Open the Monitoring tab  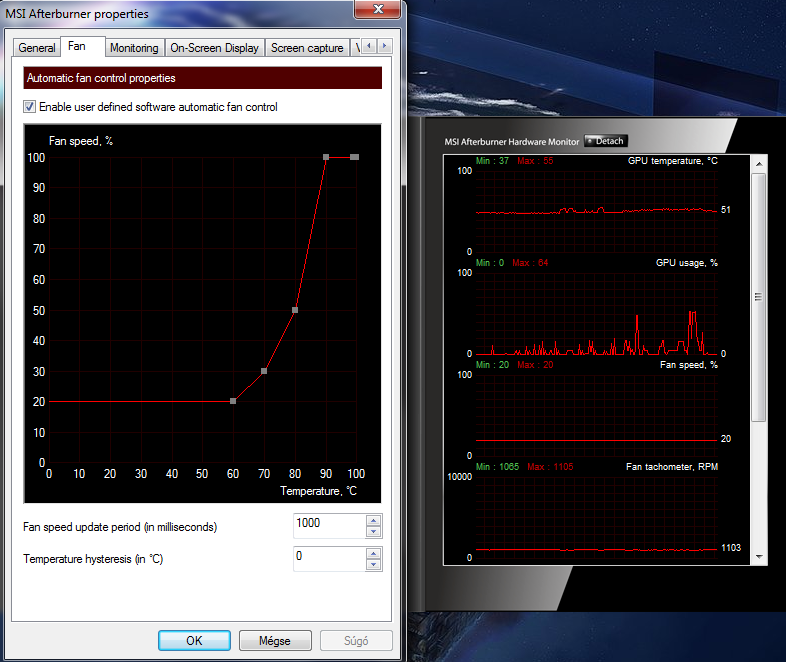[x=134, y=48]
